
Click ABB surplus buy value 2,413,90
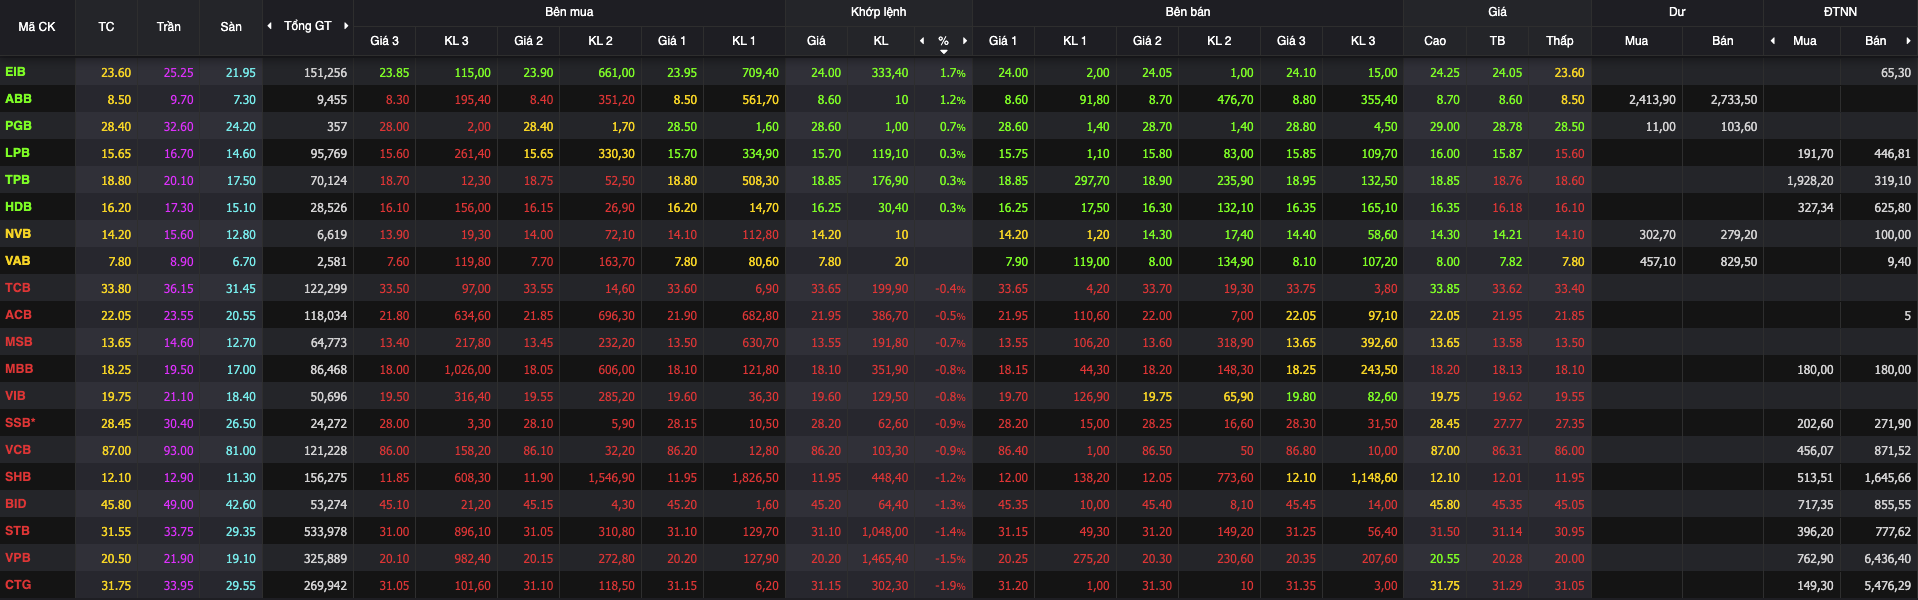coord(1652,100)
